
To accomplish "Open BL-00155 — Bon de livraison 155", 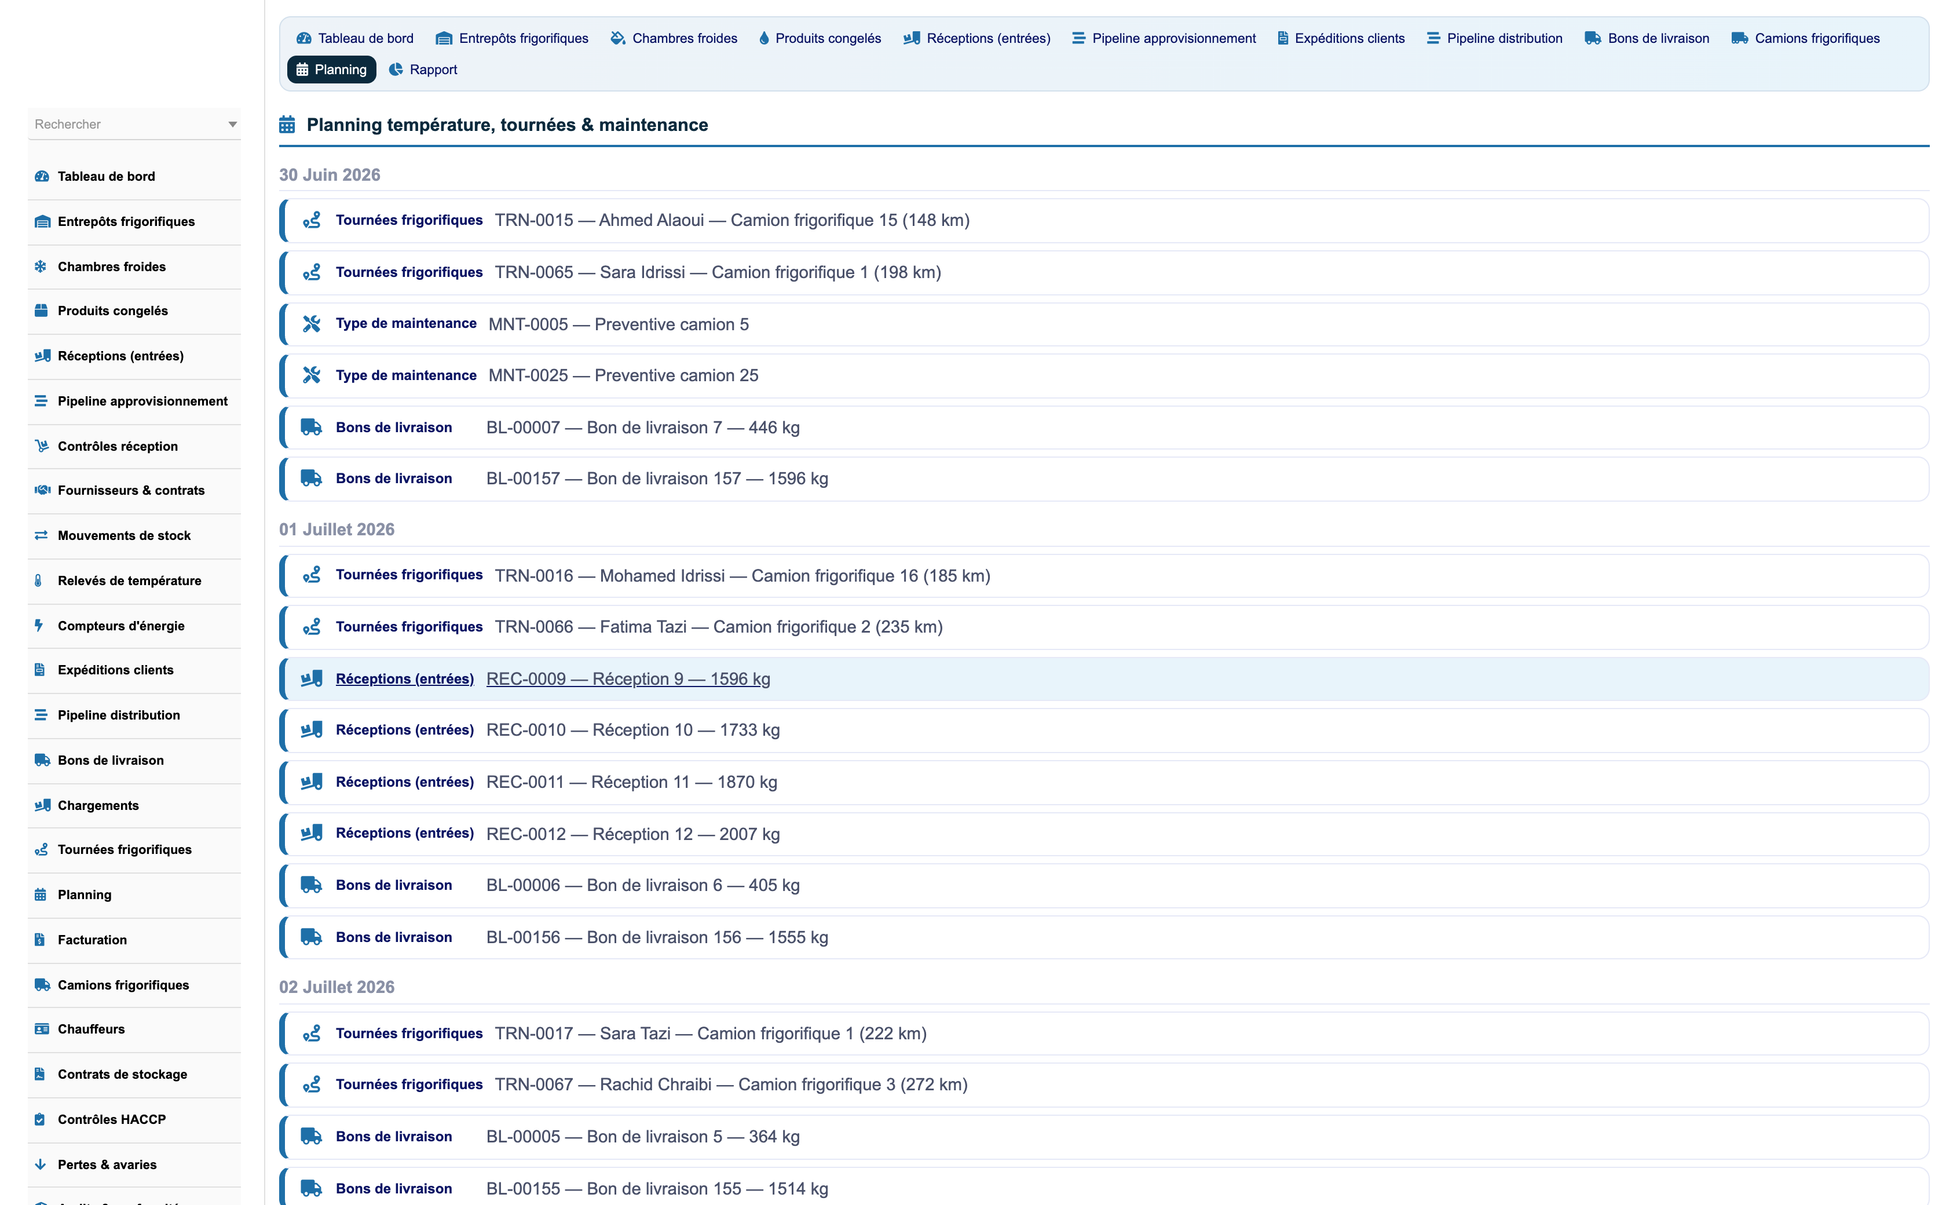I will click(1104, 1188).
